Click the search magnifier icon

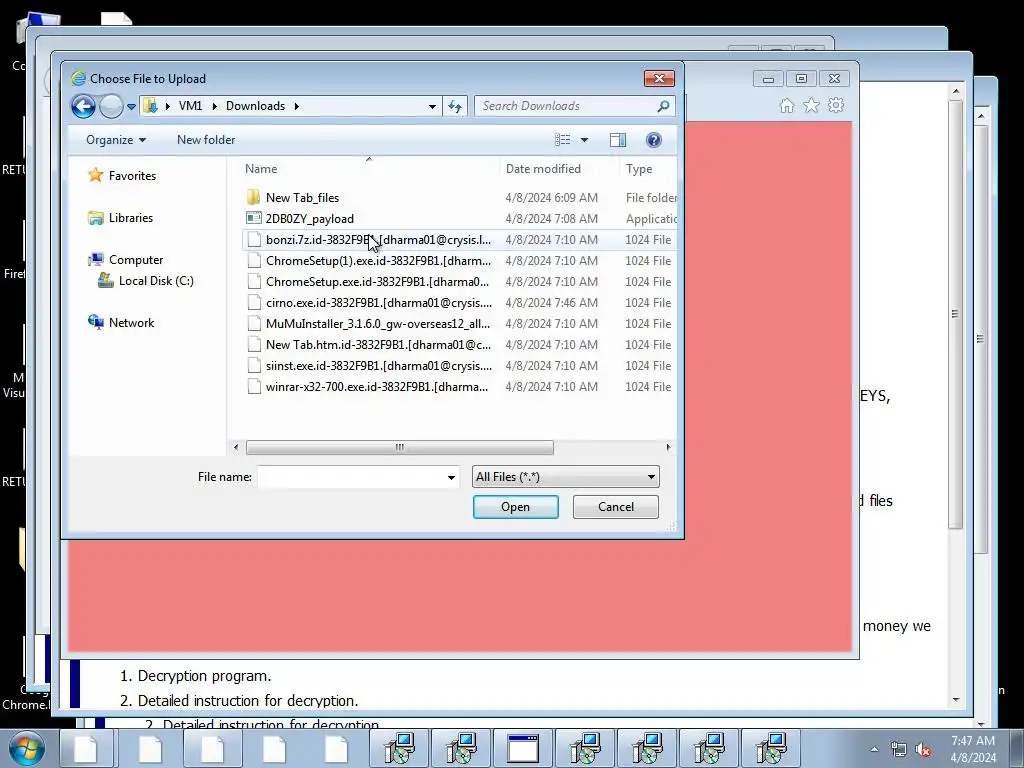pos(663,106)
